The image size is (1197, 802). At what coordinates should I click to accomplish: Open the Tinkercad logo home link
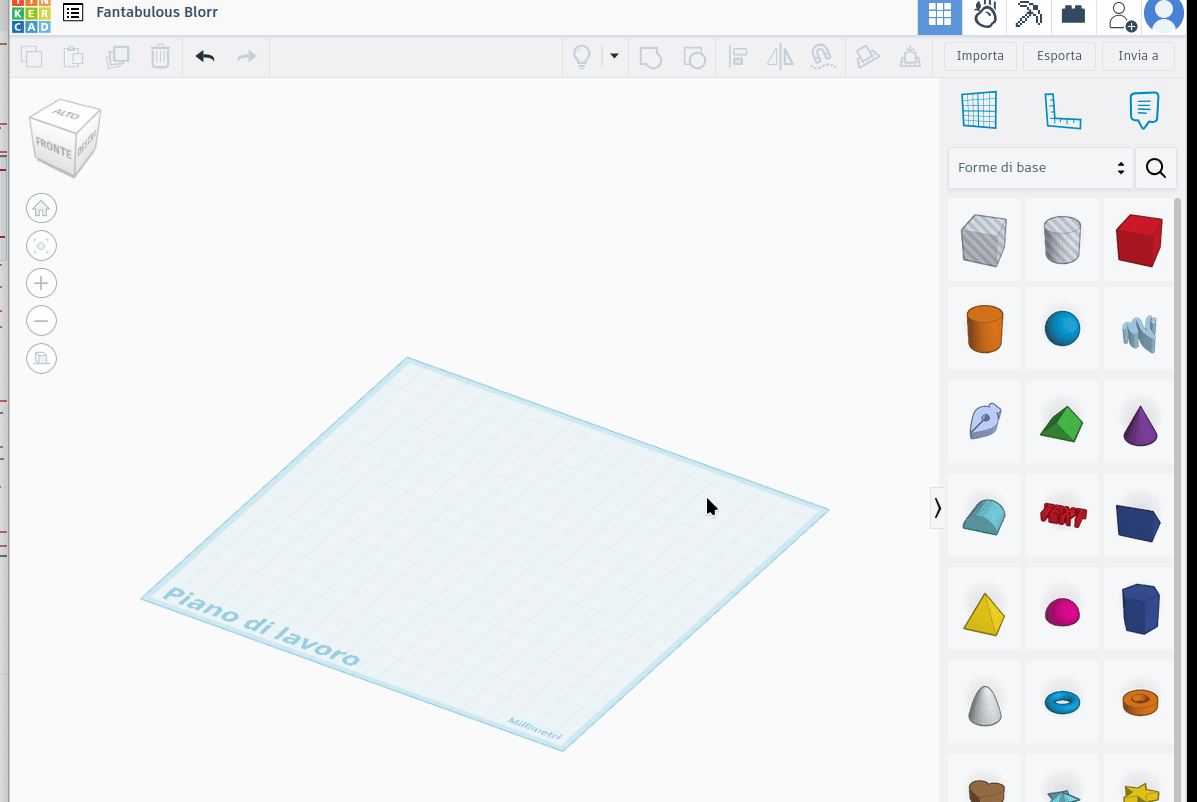point(31,16)
